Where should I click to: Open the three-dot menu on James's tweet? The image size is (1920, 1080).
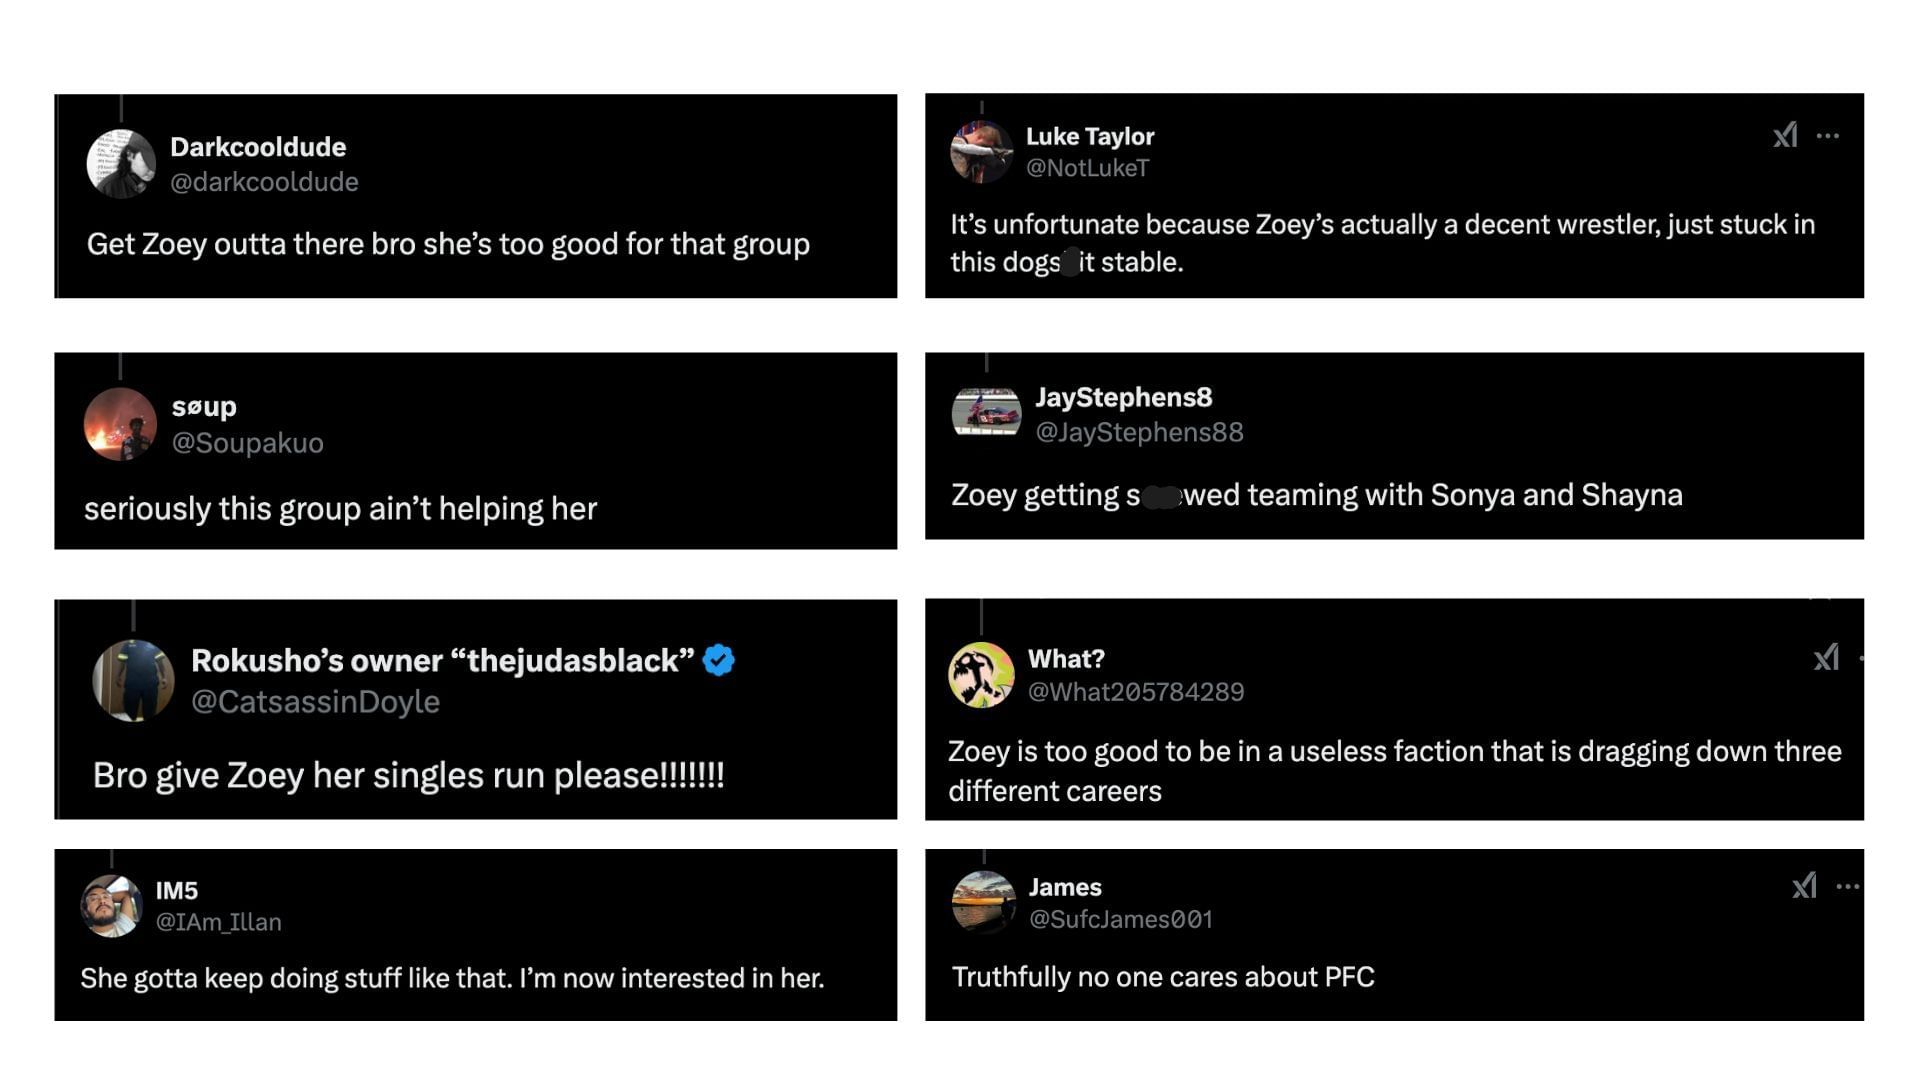coord(1848,886)
